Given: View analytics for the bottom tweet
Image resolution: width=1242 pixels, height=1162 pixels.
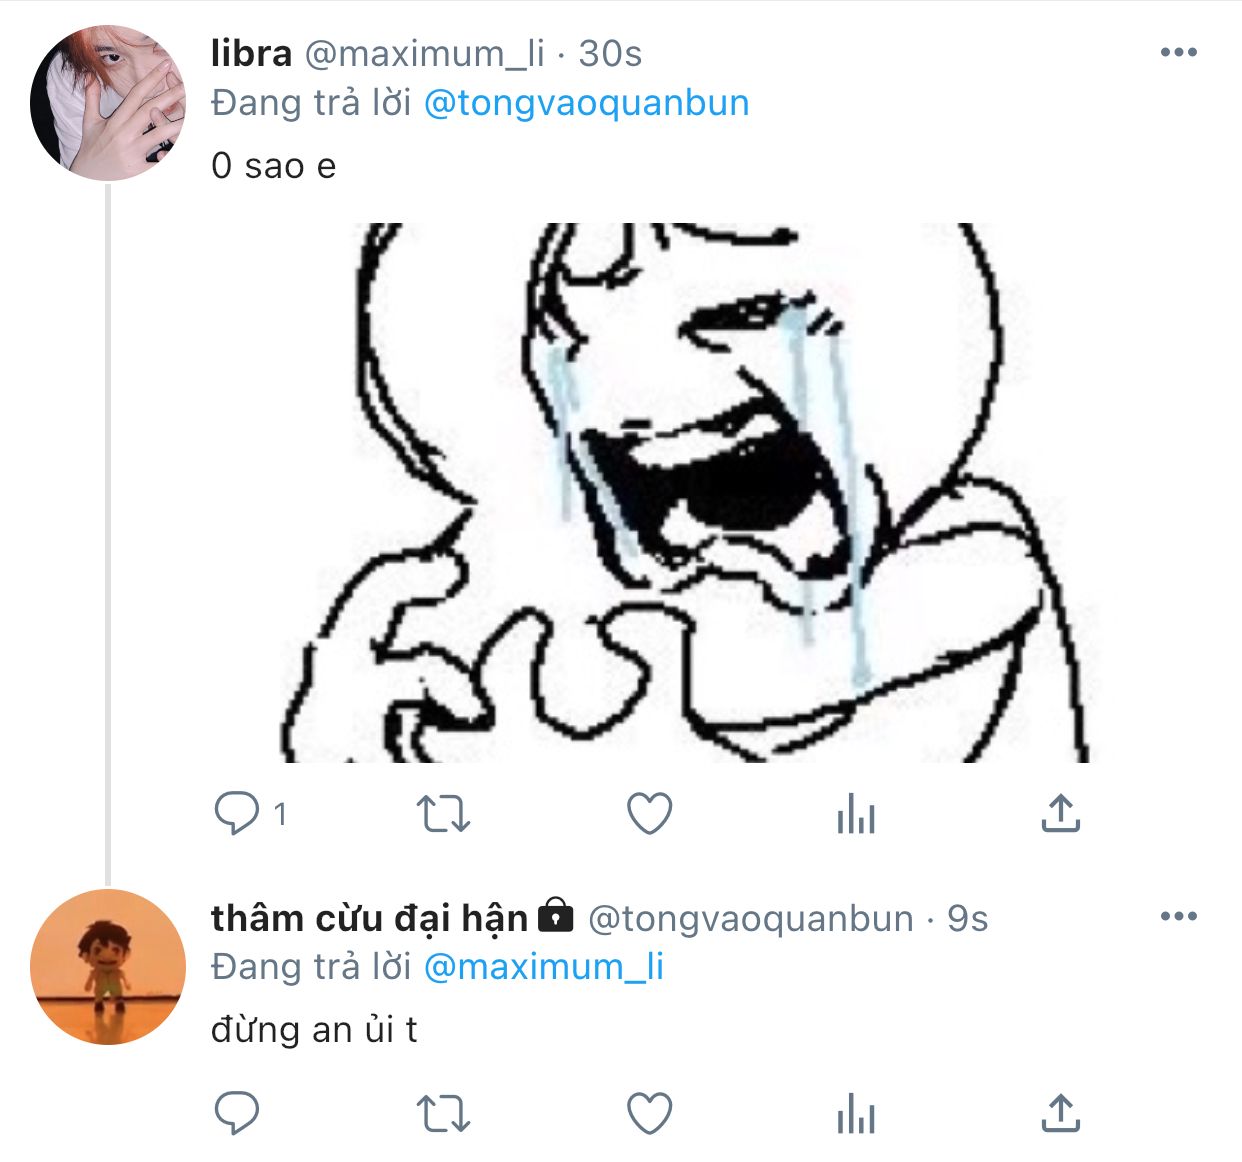Looking at the screenshot, I should point(856,1113).
